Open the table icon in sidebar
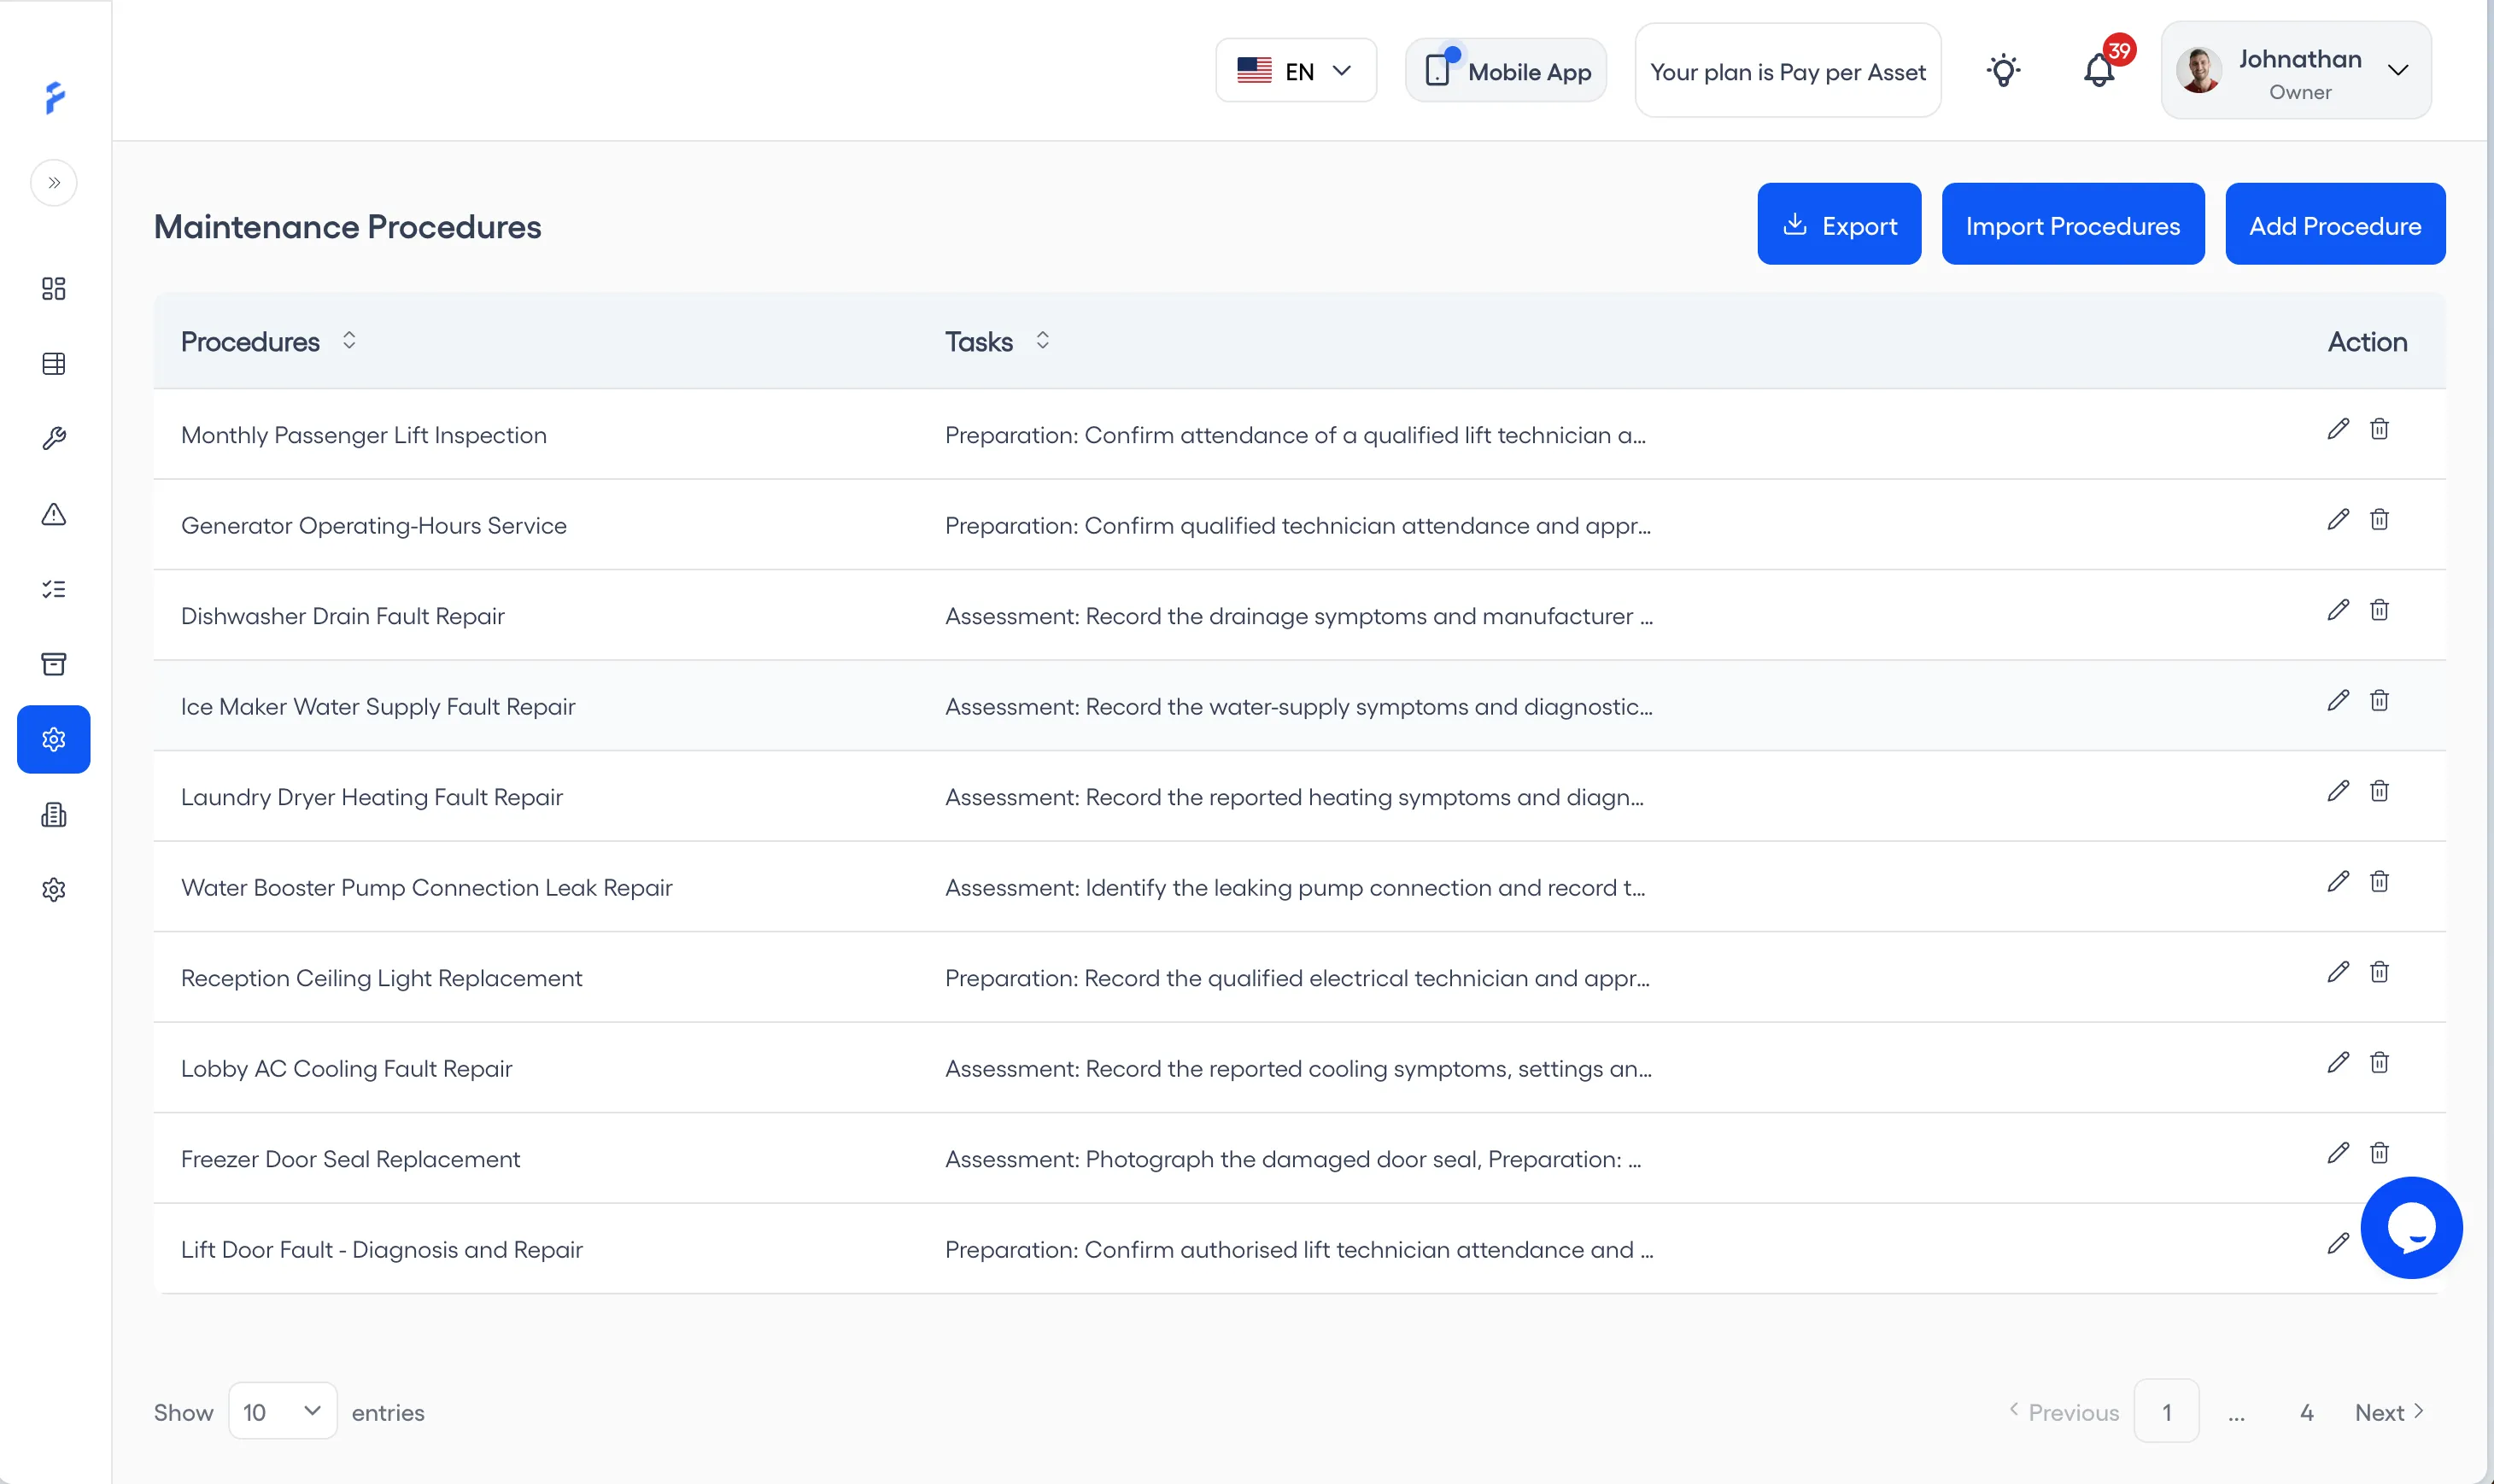Screen dimensions: 2494x1484 pyautogui.click(x=54, y=364)
